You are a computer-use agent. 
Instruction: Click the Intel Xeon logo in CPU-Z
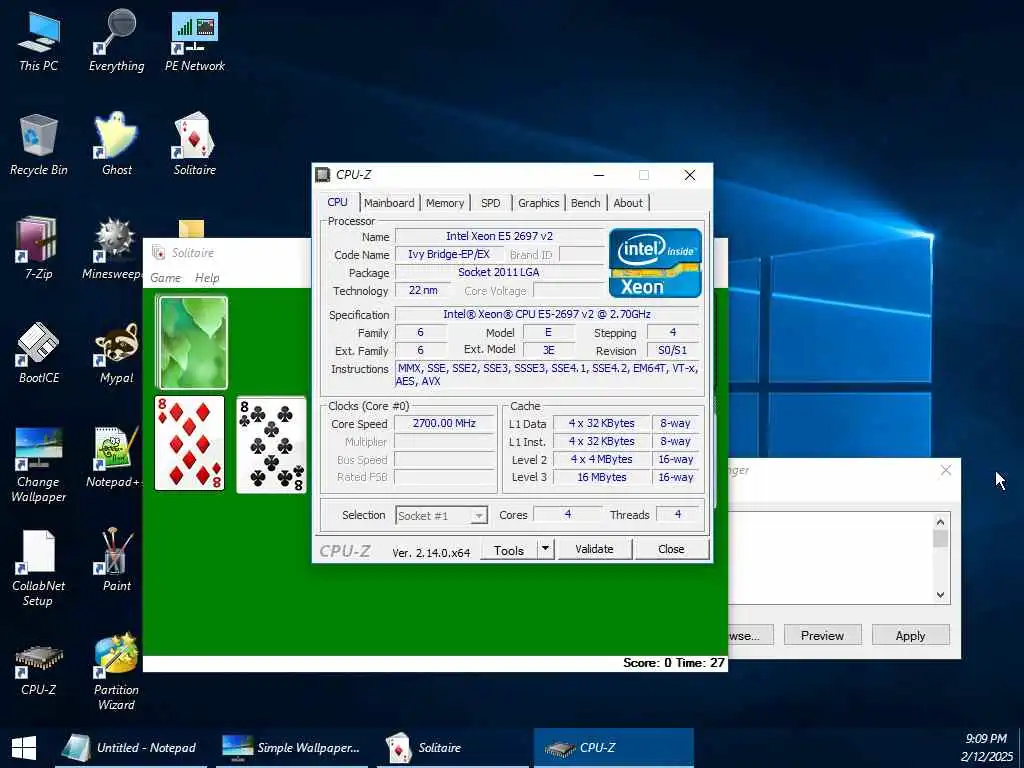655,263
